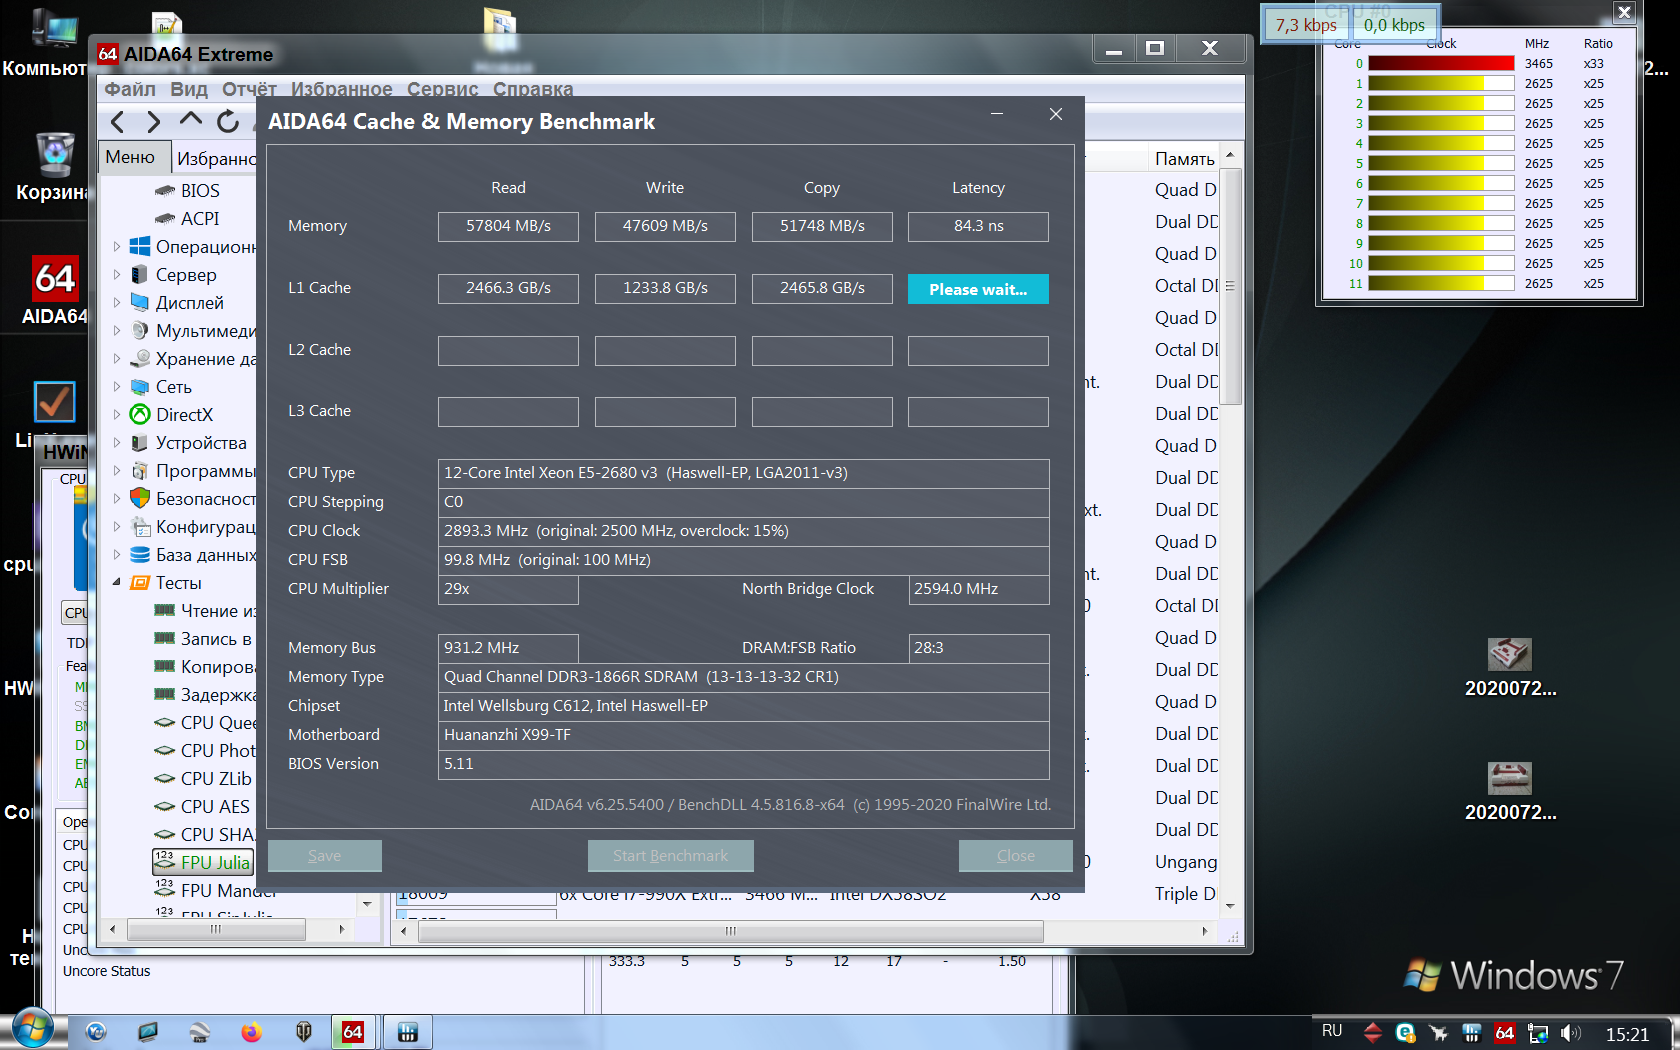Expand the Сеть tree node

117,386
